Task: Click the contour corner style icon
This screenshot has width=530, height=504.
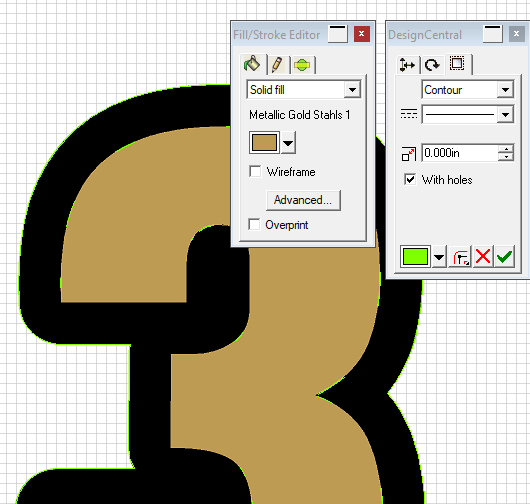Action: [x=460, y=256]
